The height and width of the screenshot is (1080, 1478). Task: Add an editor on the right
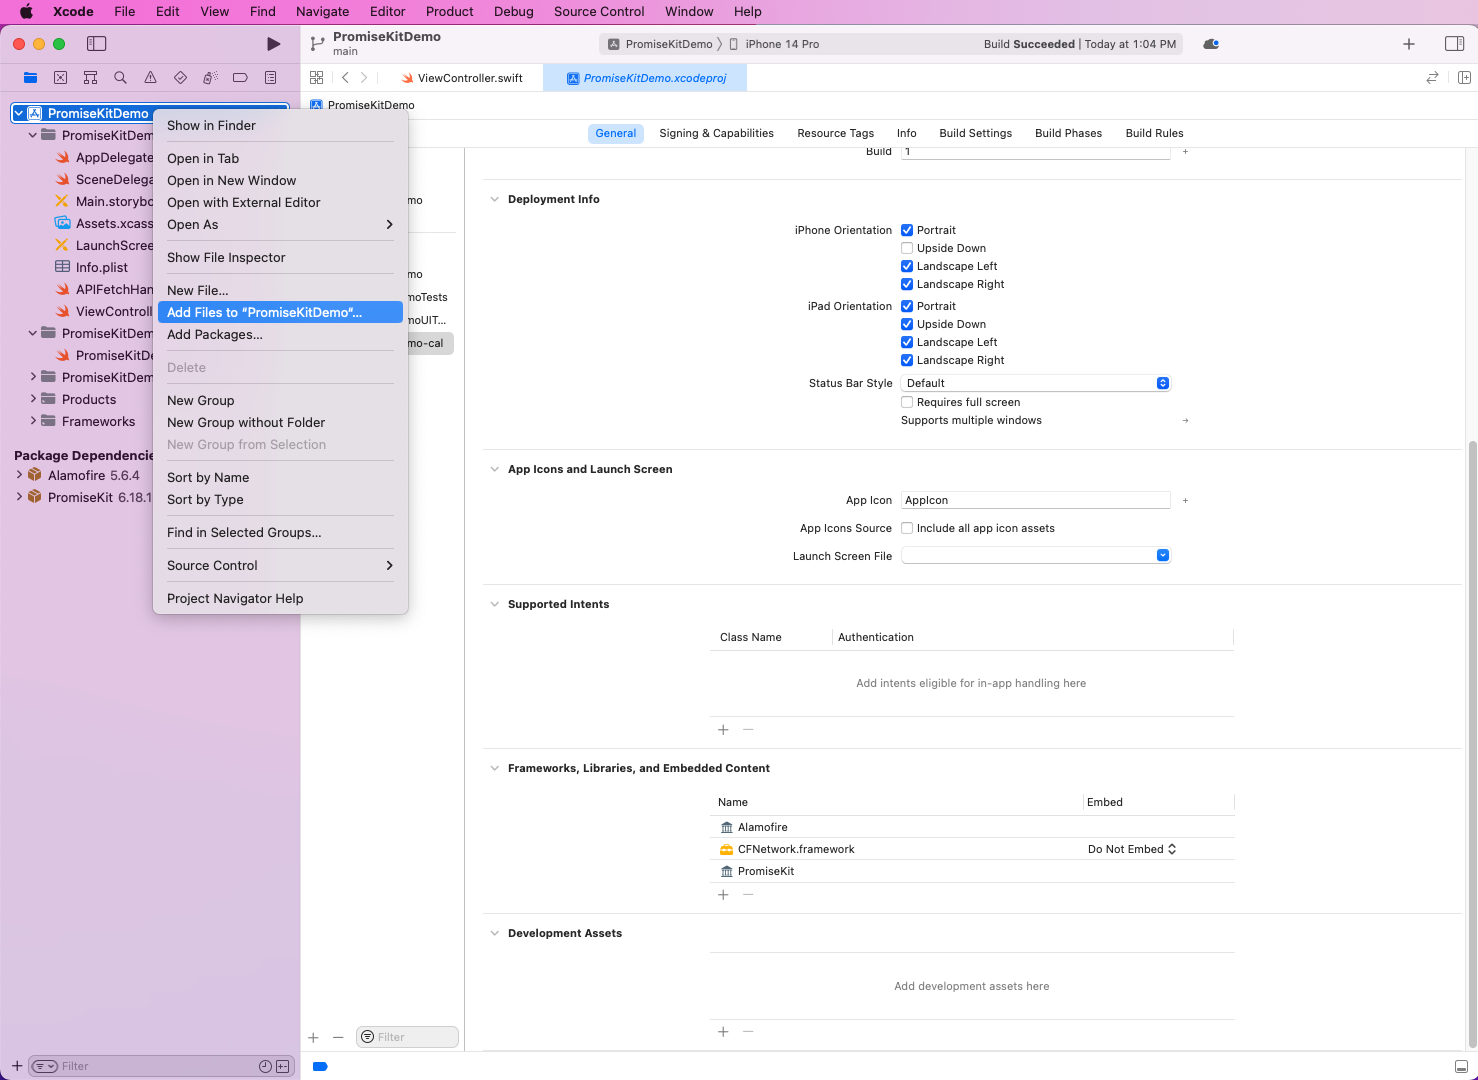pos(1464,78)
